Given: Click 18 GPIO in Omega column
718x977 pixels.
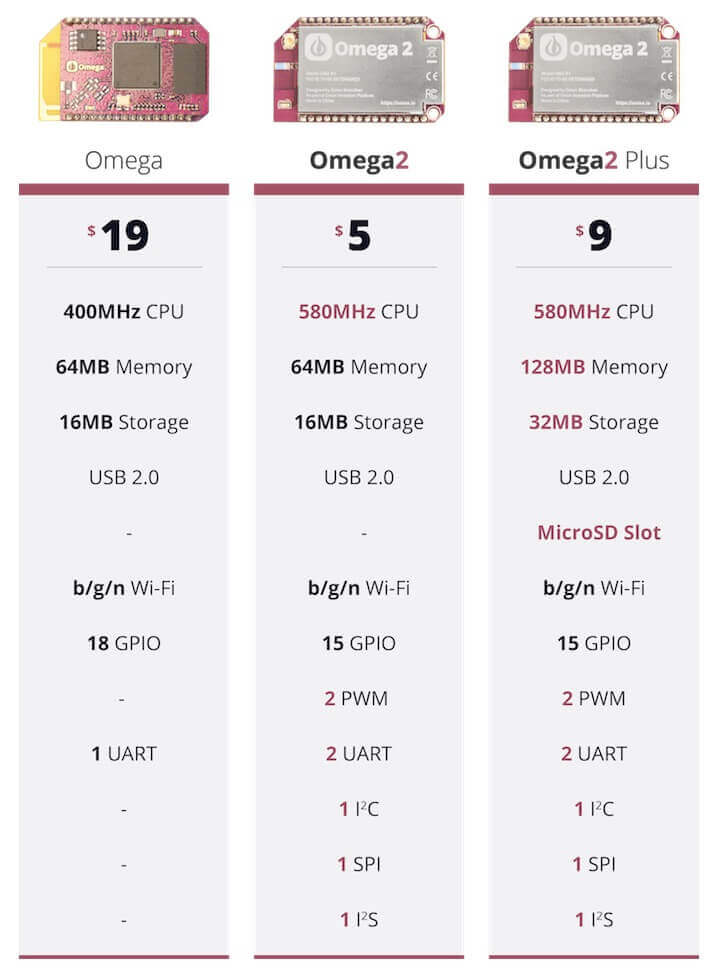Looking at the screenshot, I should pyautogui.click(x=124, y=643).
